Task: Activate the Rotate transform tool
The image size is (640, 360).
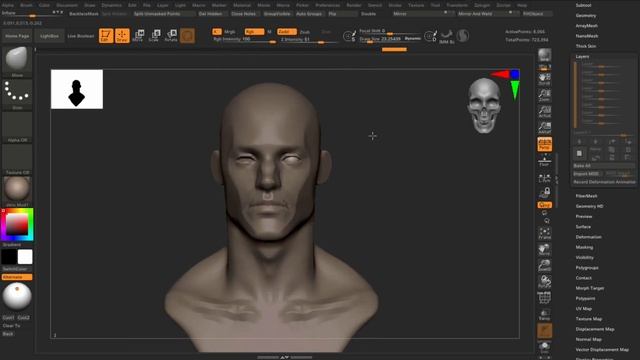Action: click(x=171, y=36)
